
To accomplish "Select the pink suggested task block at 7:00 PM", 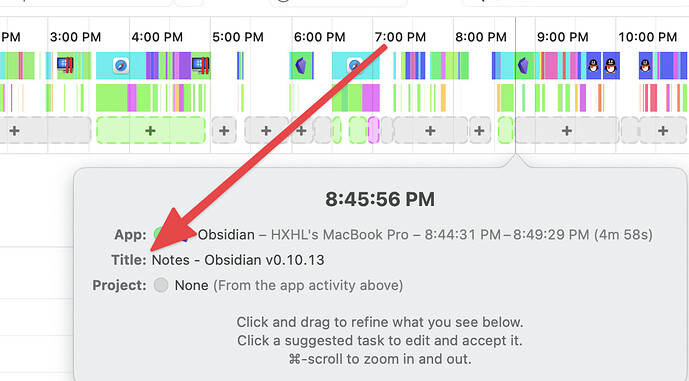I will pos(374,130).
